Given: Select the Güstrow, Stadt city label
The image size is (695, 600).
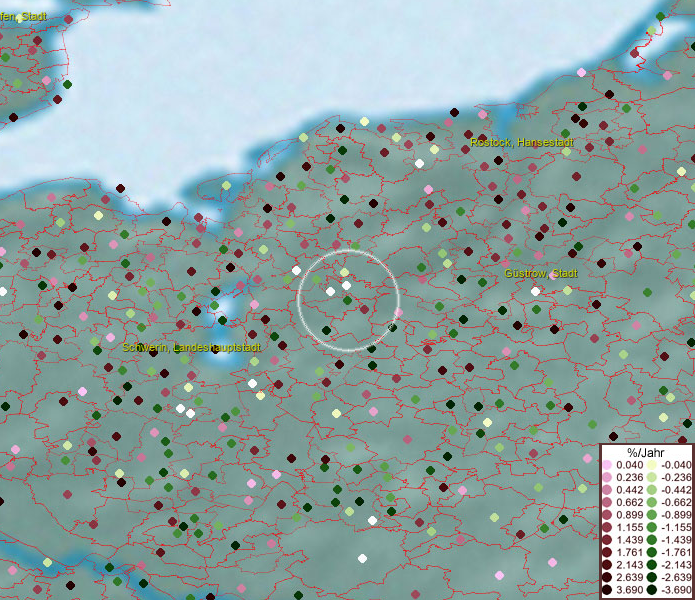Looking at the screenshot, I should tap(540, 273).
